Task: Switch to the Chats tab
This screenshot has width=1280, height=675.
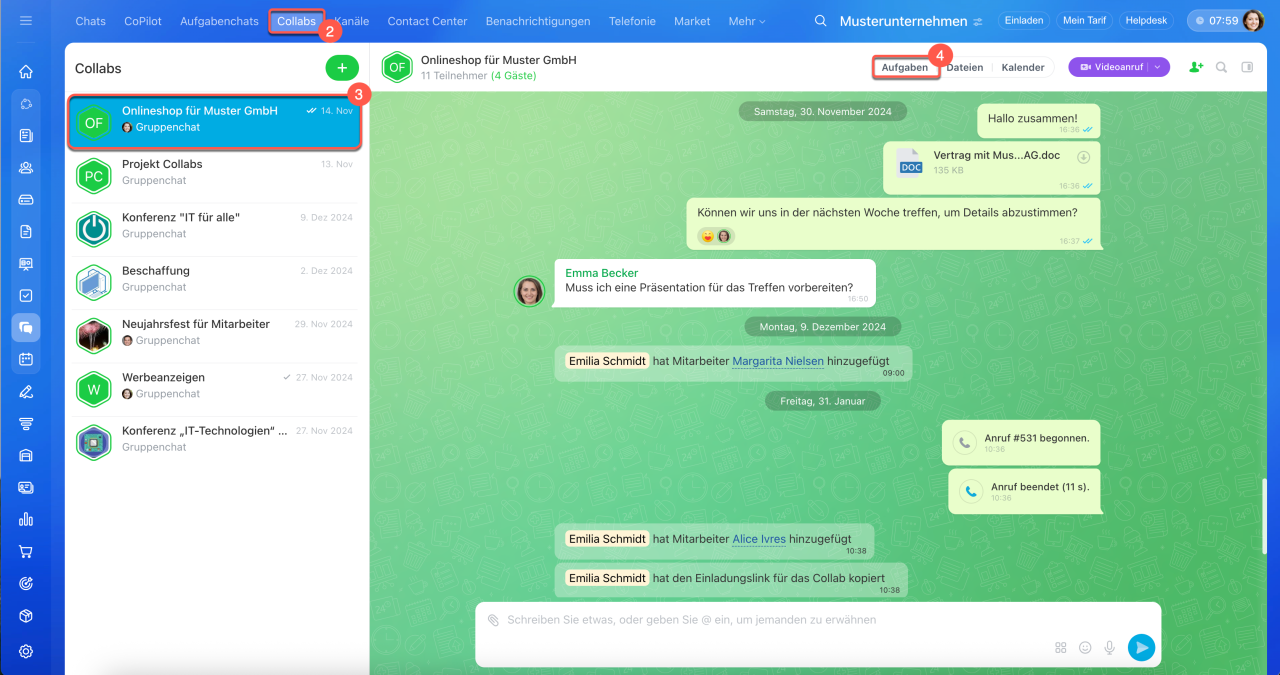Action: [x=90, y=21]
